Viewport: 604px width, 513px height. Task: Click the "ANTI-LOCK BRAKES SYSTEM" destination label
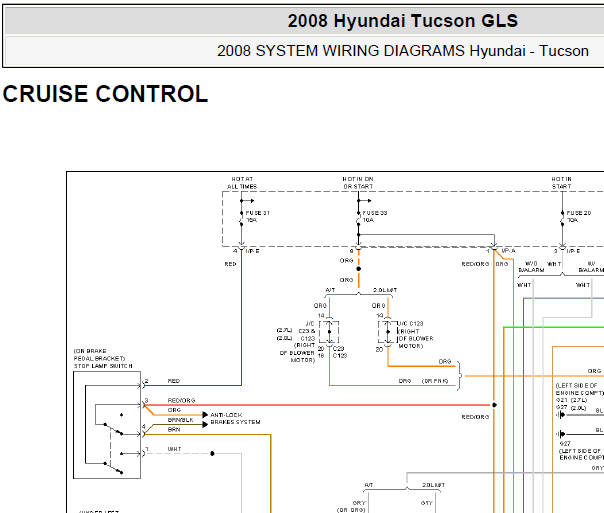tap(235, 419)
